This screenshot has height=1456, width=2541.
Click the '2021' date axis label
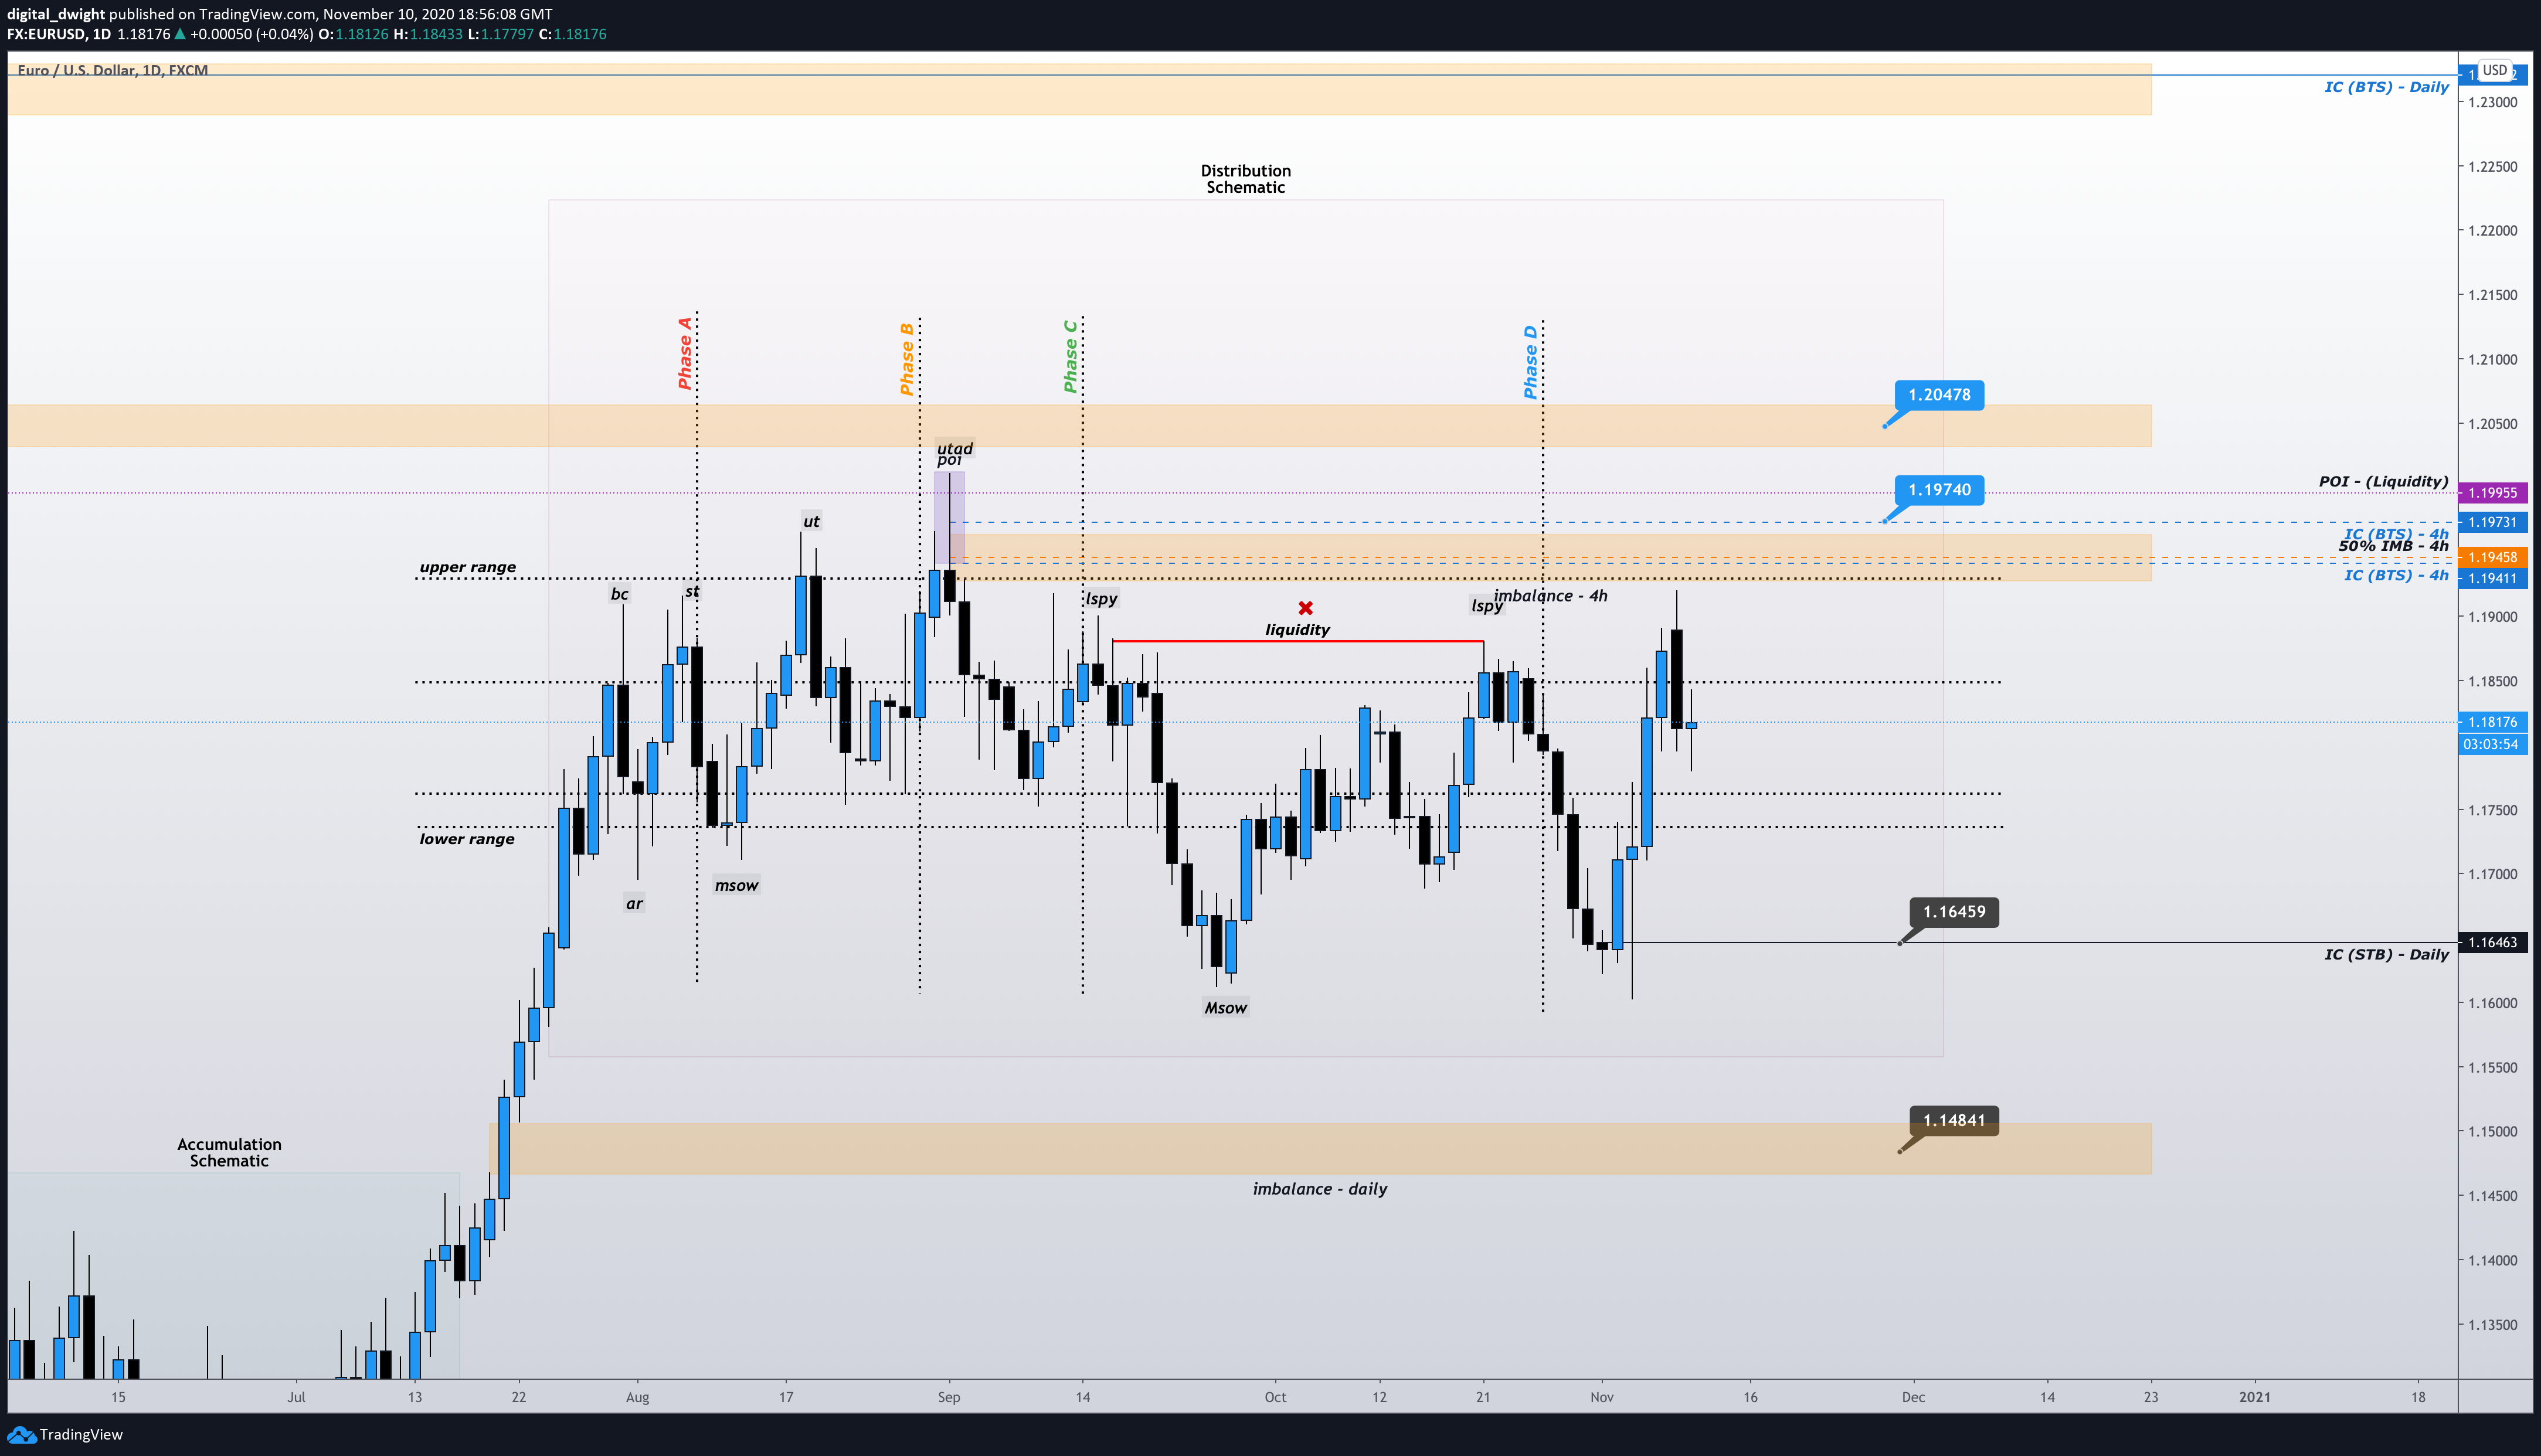pos(2255,1397)
